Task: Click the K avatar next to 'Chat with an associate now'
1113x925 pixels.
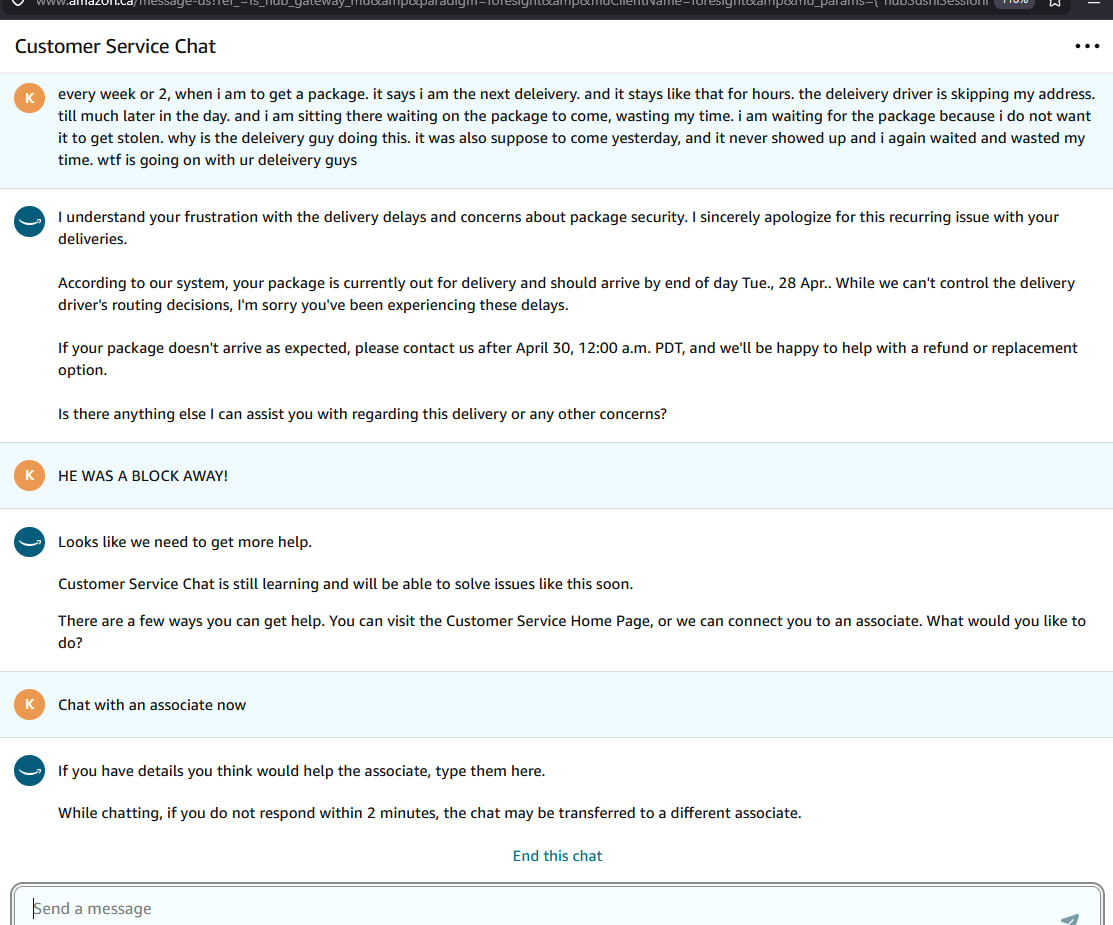Action: 29,704
